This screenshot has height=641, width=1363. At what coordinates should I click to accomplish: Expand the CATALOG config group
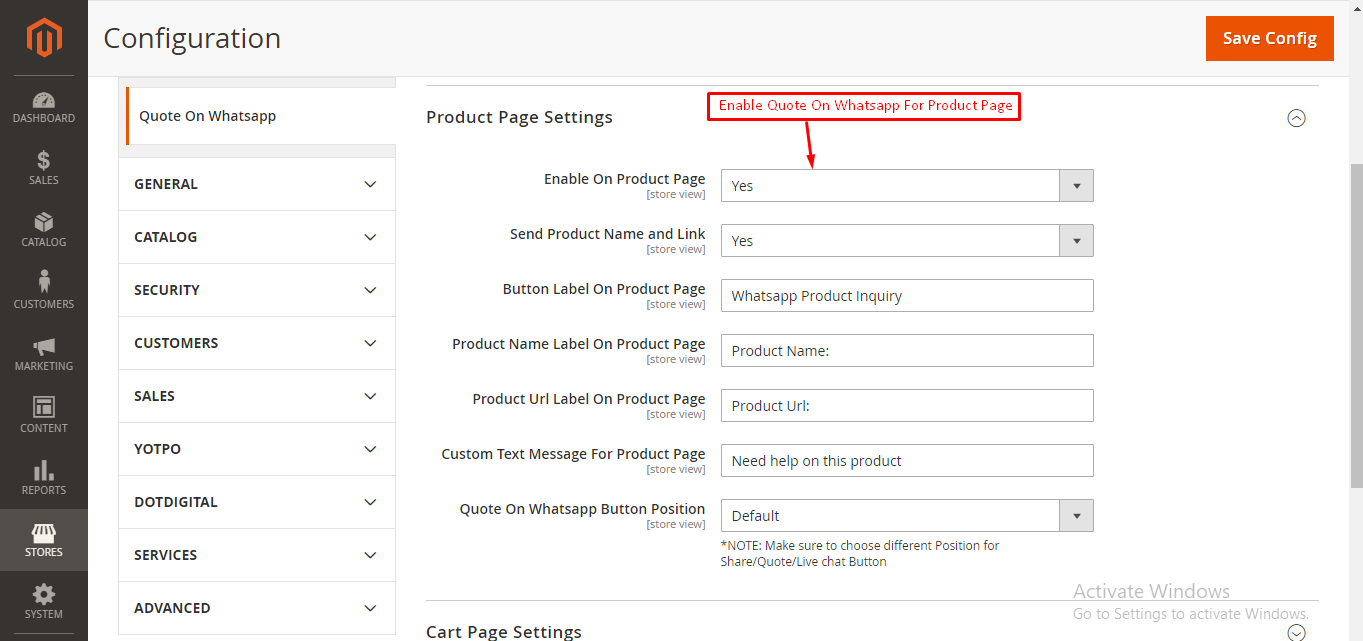257,237
